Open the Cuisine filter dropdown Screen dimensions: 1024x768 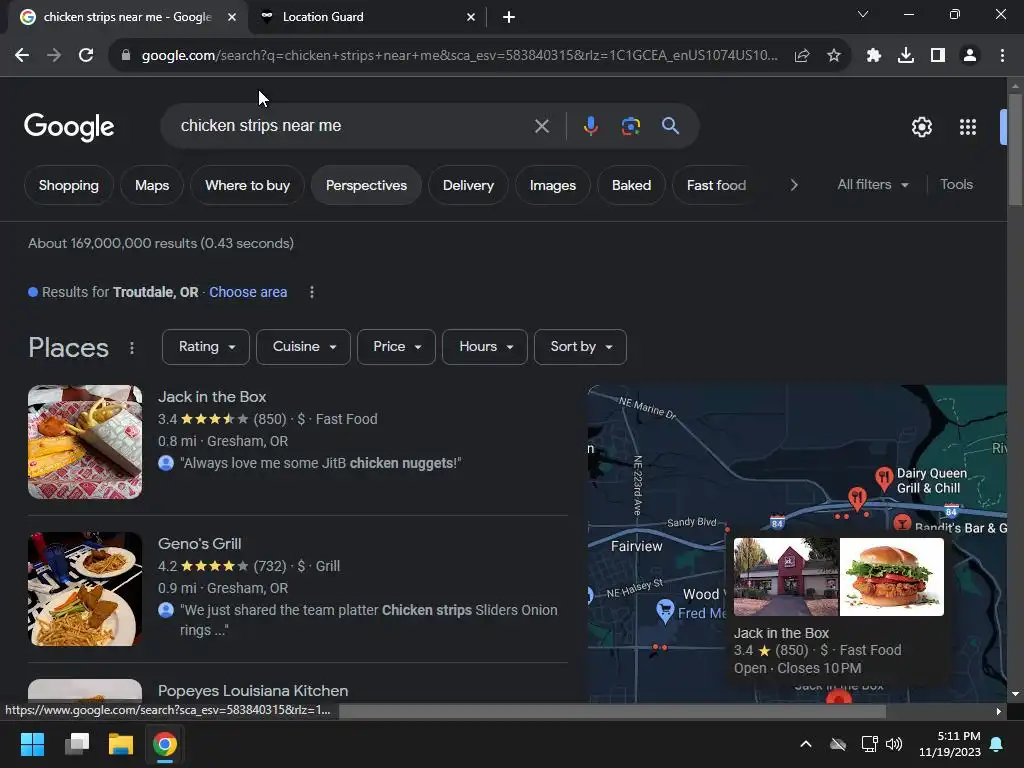coord(304,347)
